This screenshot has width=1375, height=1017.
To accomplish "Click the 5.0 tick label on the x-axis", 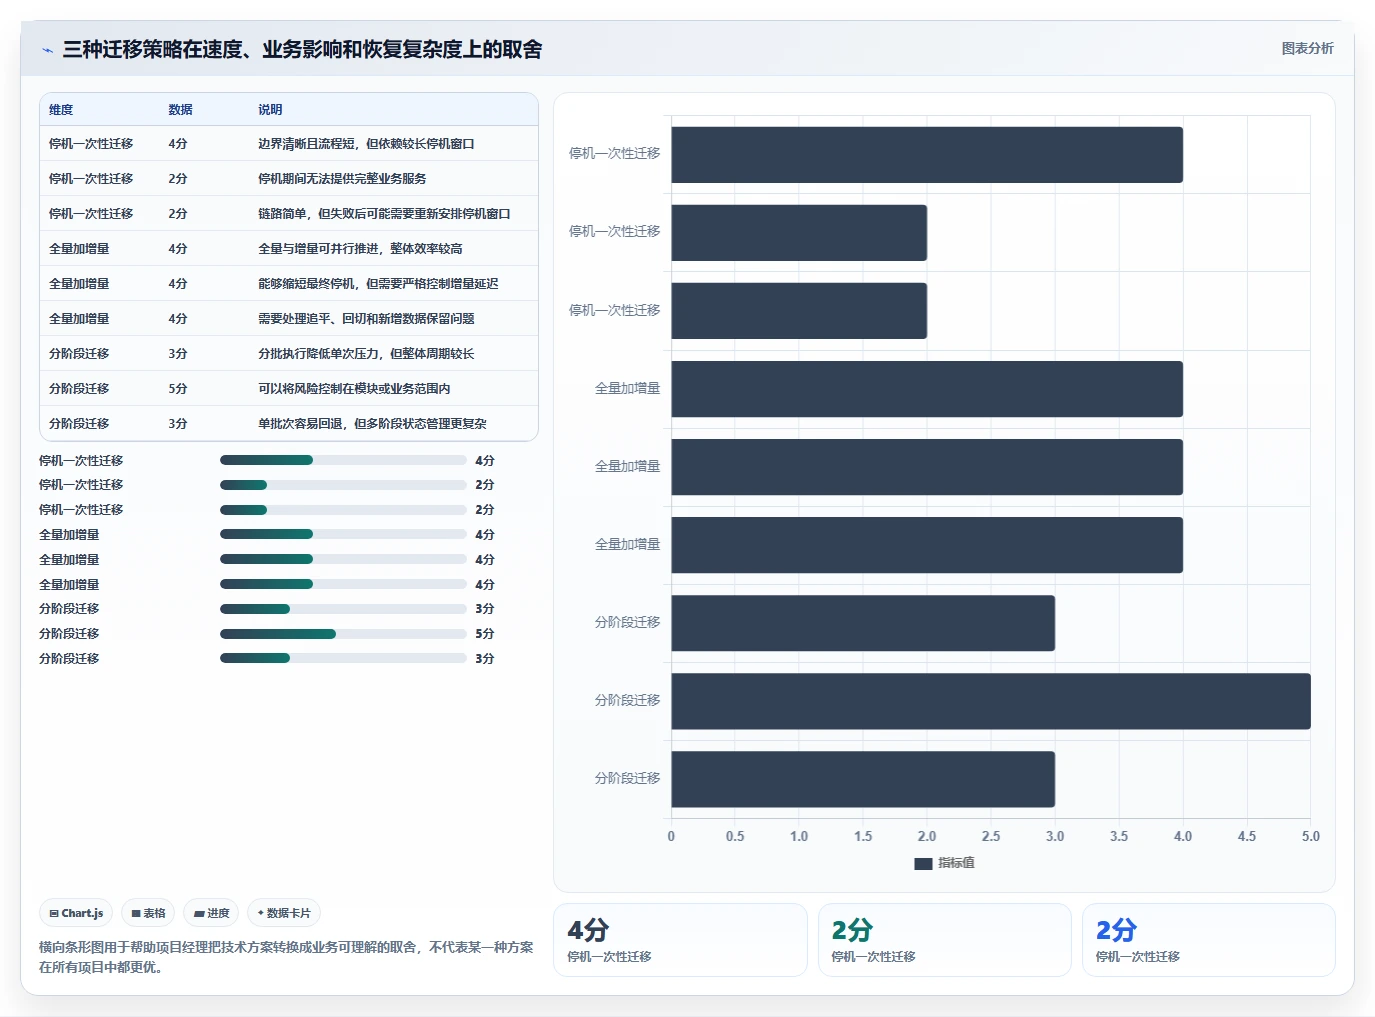I will tap(1310, 836).
